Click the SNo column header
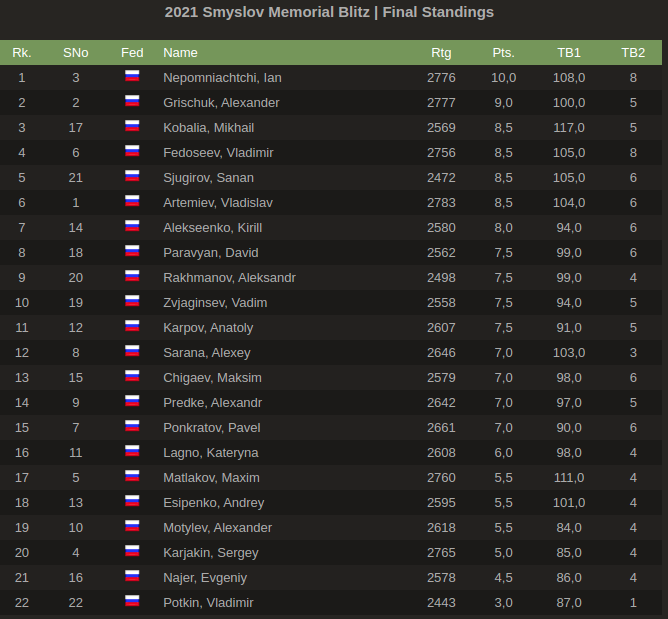 (75, 52)
